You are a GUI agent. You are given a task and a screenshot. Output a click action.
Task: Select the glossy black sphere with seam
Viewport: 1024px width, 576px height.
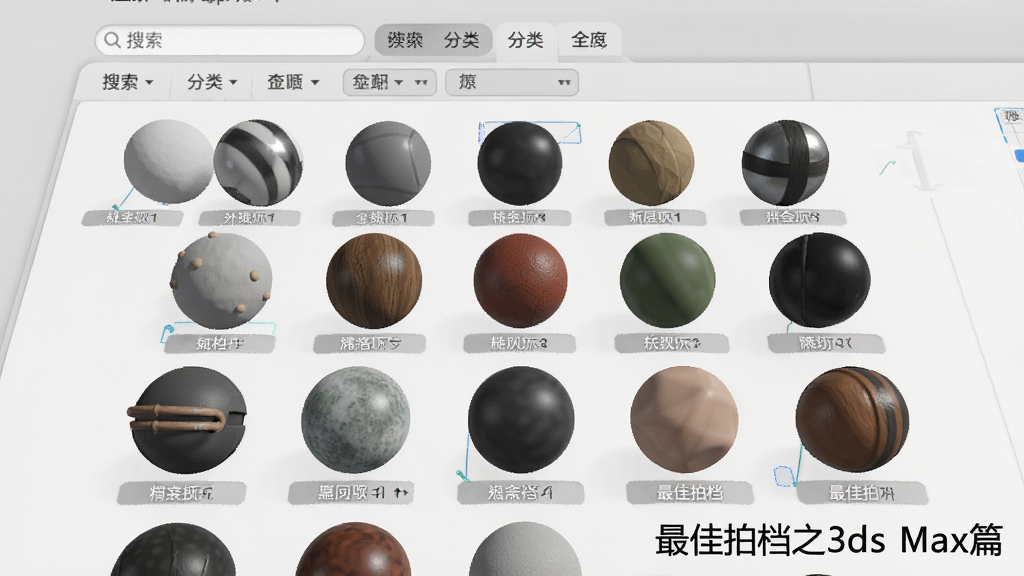pos(820,281)
